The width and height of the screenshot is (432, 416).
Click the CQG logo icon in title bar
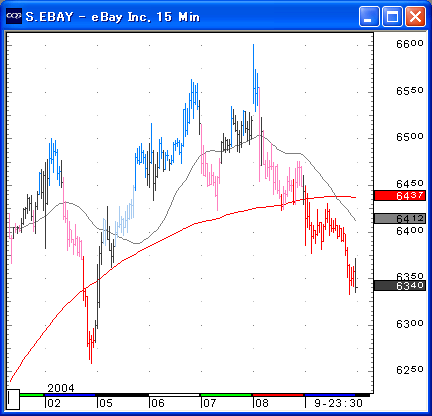coord(14,16)
